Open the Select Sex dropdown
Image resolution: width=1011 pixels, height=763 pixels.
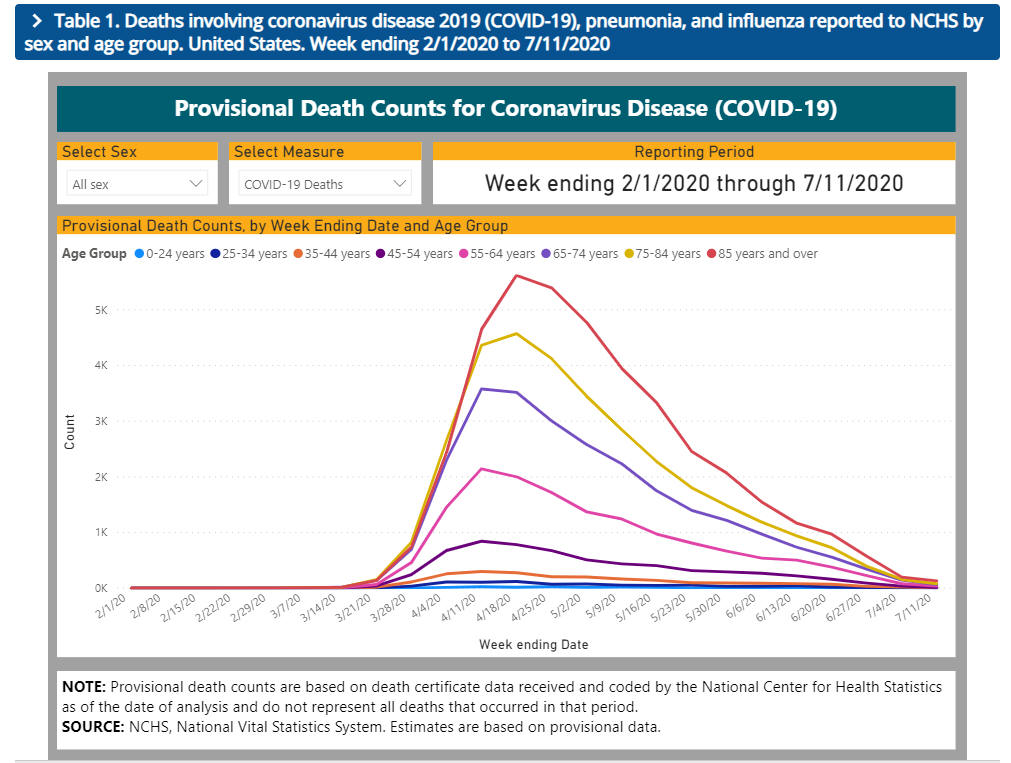click(x=138, y=184)
